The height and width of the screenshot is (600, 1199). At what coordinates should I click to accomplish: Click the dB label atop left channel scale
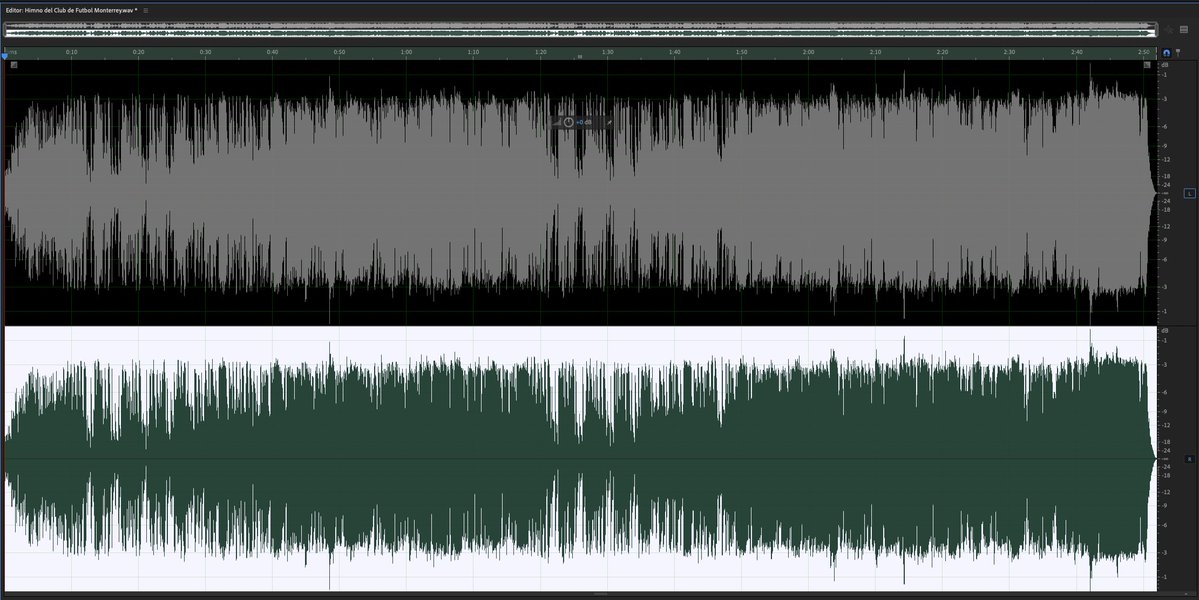(x=1165, y=65)
